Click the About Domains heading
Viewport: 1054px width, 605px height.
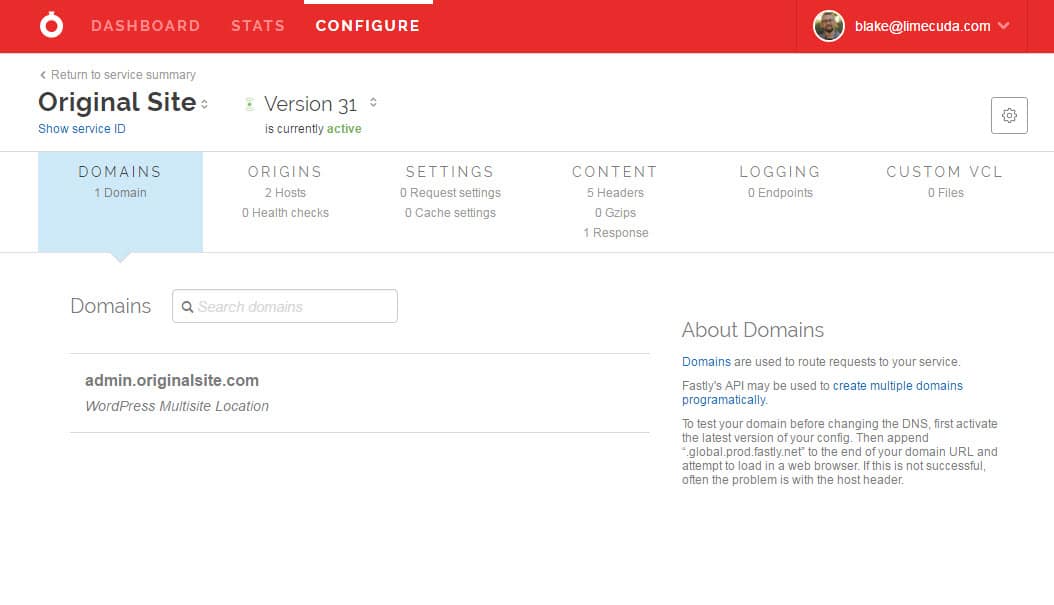752,330
